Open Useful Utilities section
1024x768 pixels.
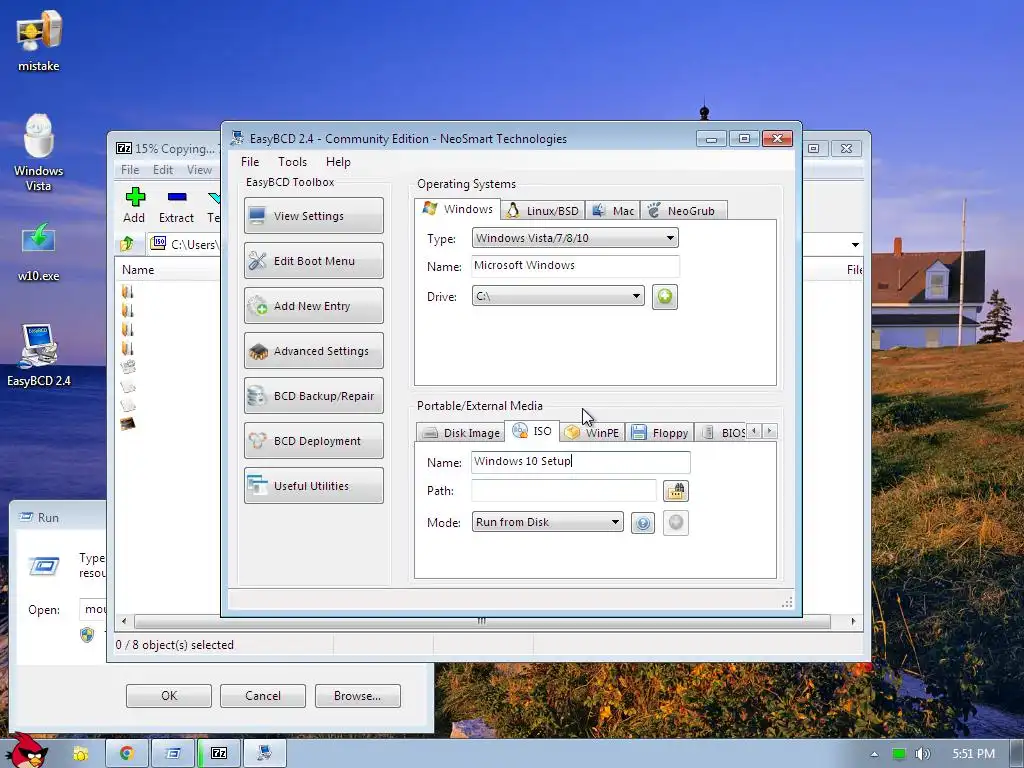(313, 486)
